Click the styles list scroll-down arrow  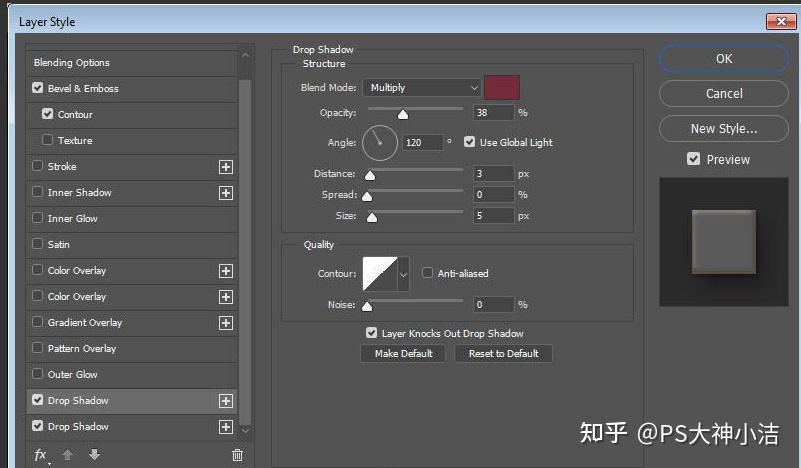245,430
